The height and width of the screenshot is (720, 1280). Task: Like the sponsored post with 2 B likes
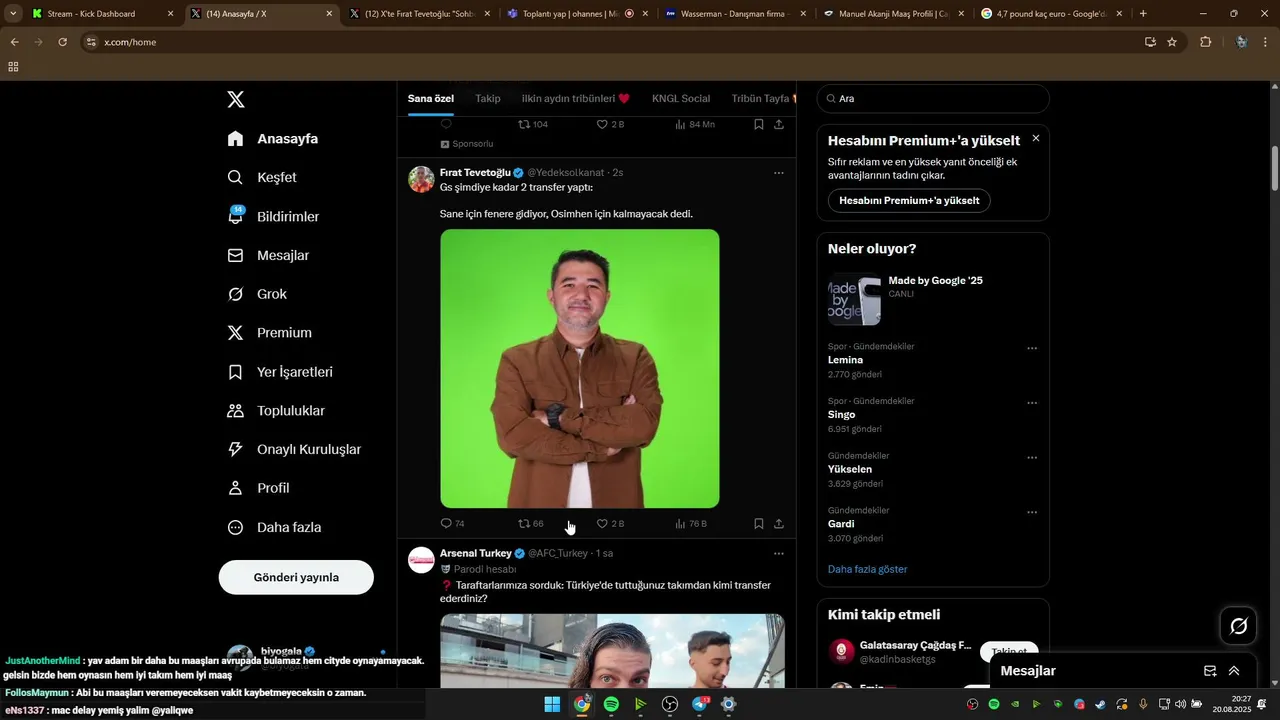[x=610, y=124]
